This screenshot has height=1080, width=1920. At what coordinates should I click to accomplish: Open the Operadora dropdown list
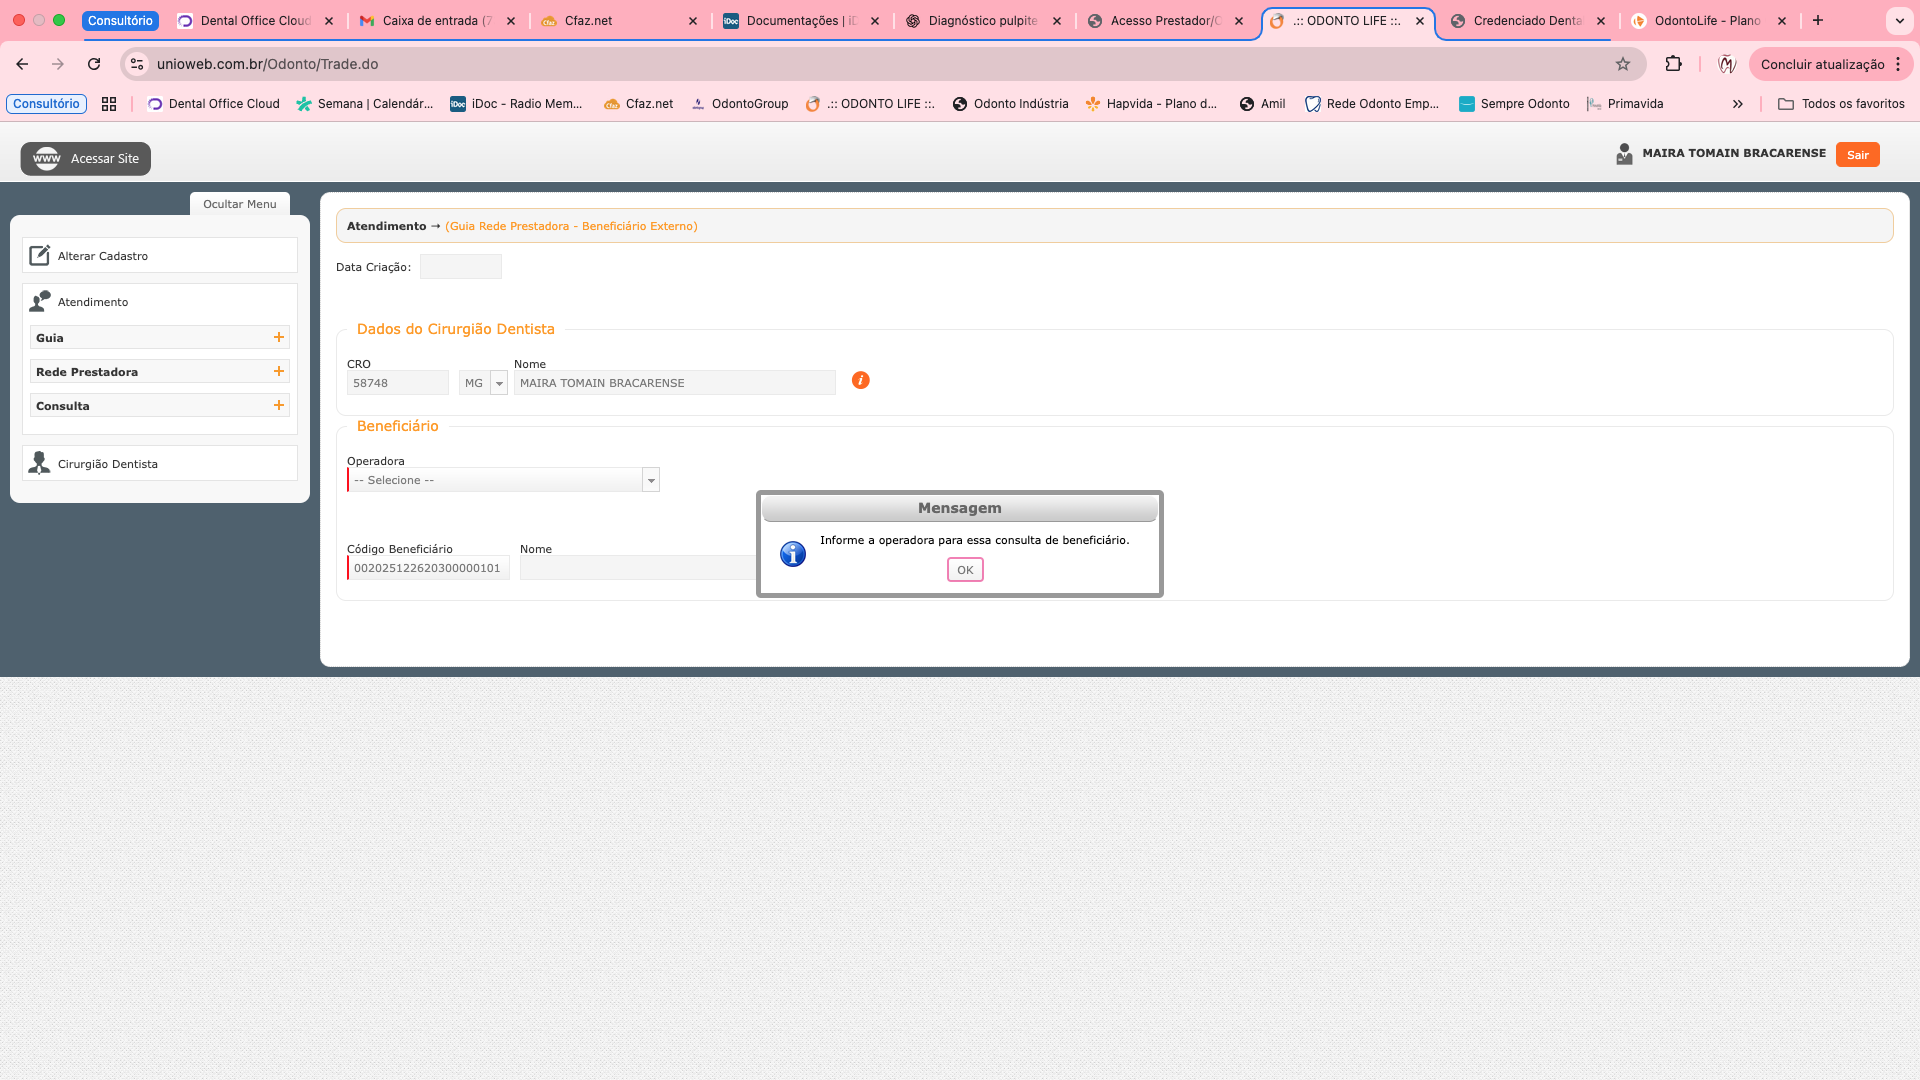point(651,481)
